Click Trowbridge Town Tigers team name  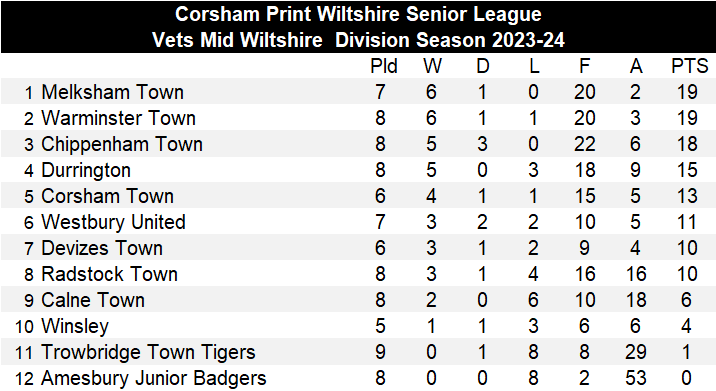point(148,353)
